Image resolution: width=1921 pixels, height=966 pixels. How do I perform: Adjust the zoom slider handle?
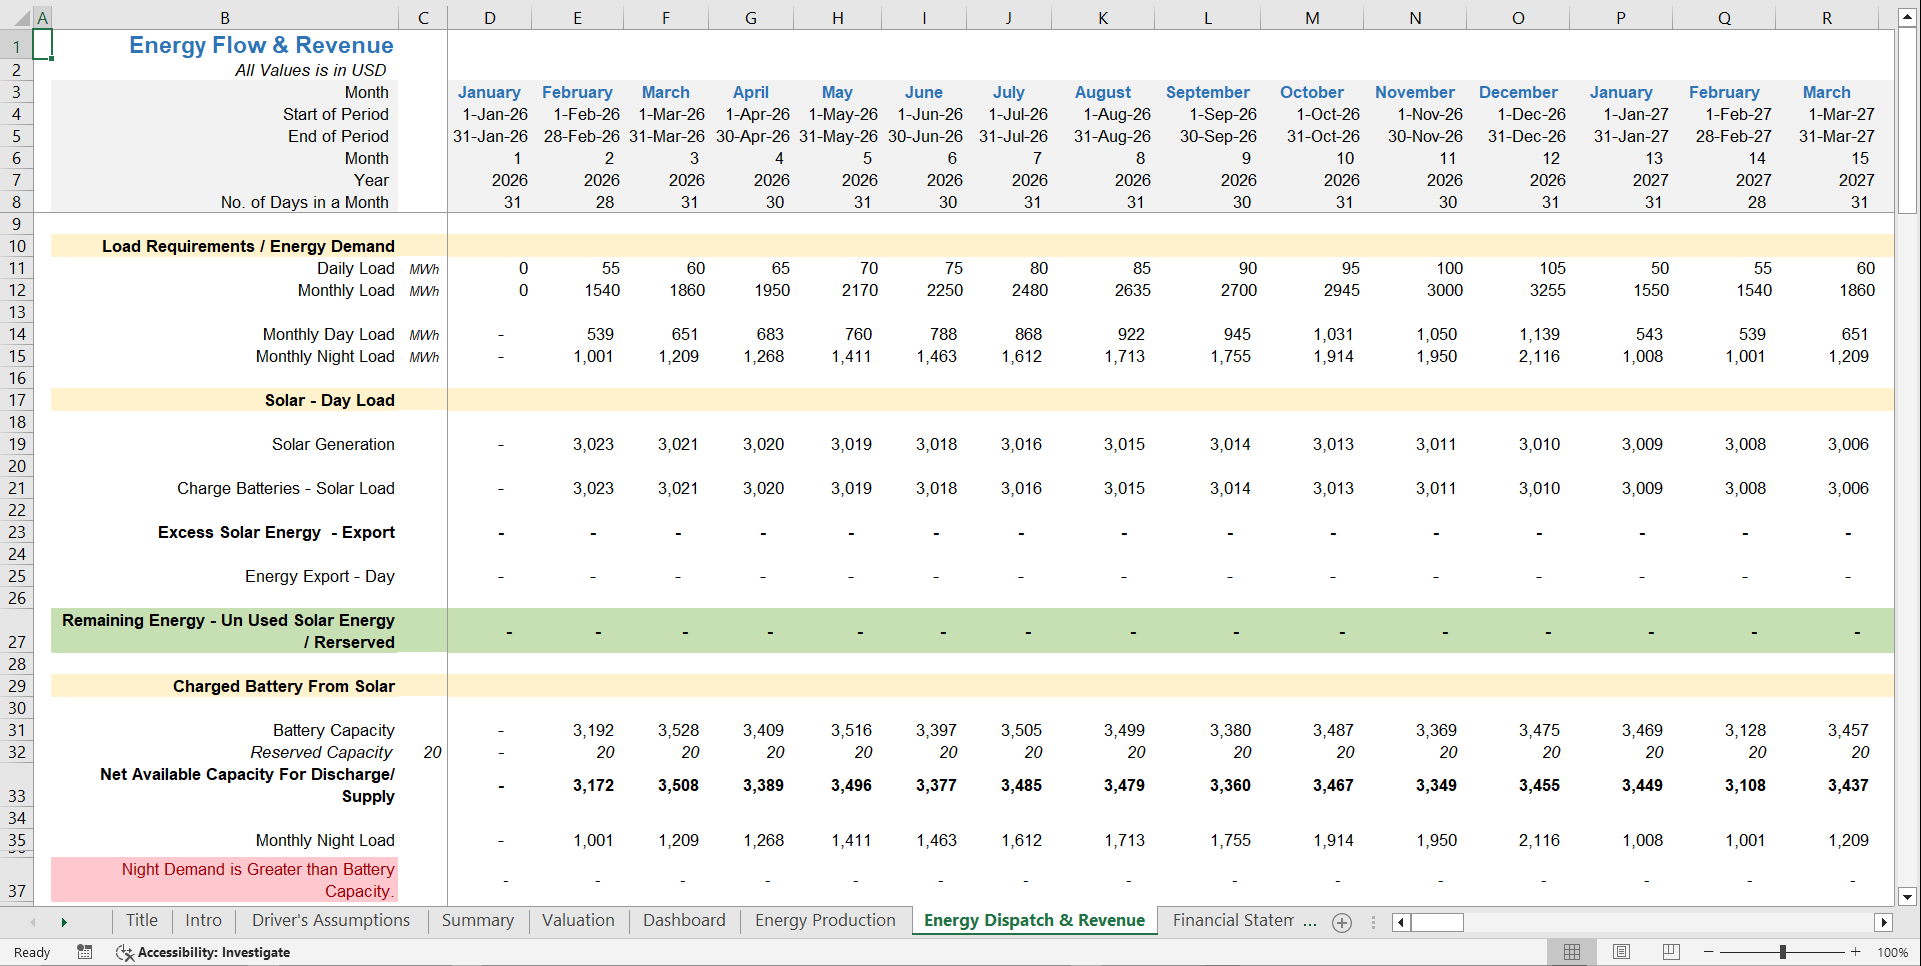1785,952
